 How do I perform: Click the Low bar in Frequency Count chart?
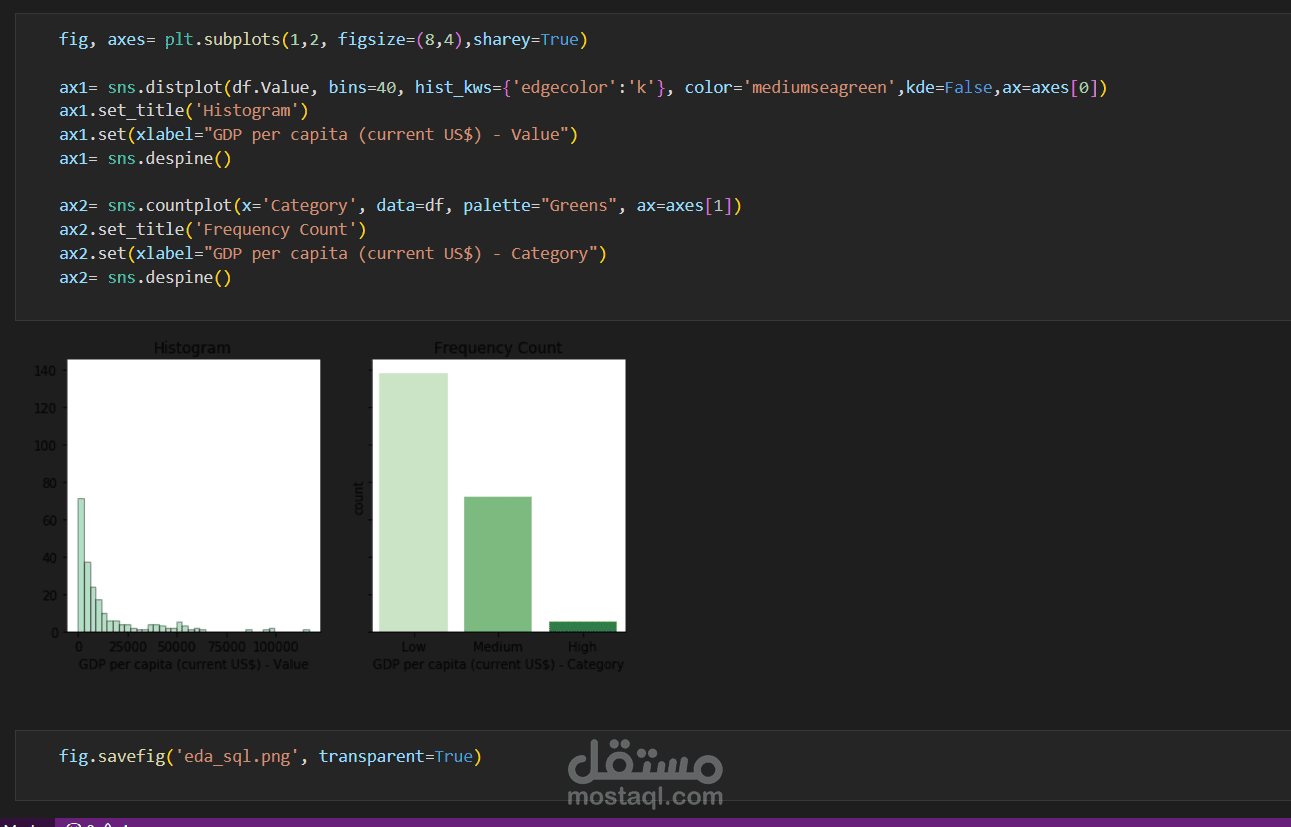(x=413, y=502)
